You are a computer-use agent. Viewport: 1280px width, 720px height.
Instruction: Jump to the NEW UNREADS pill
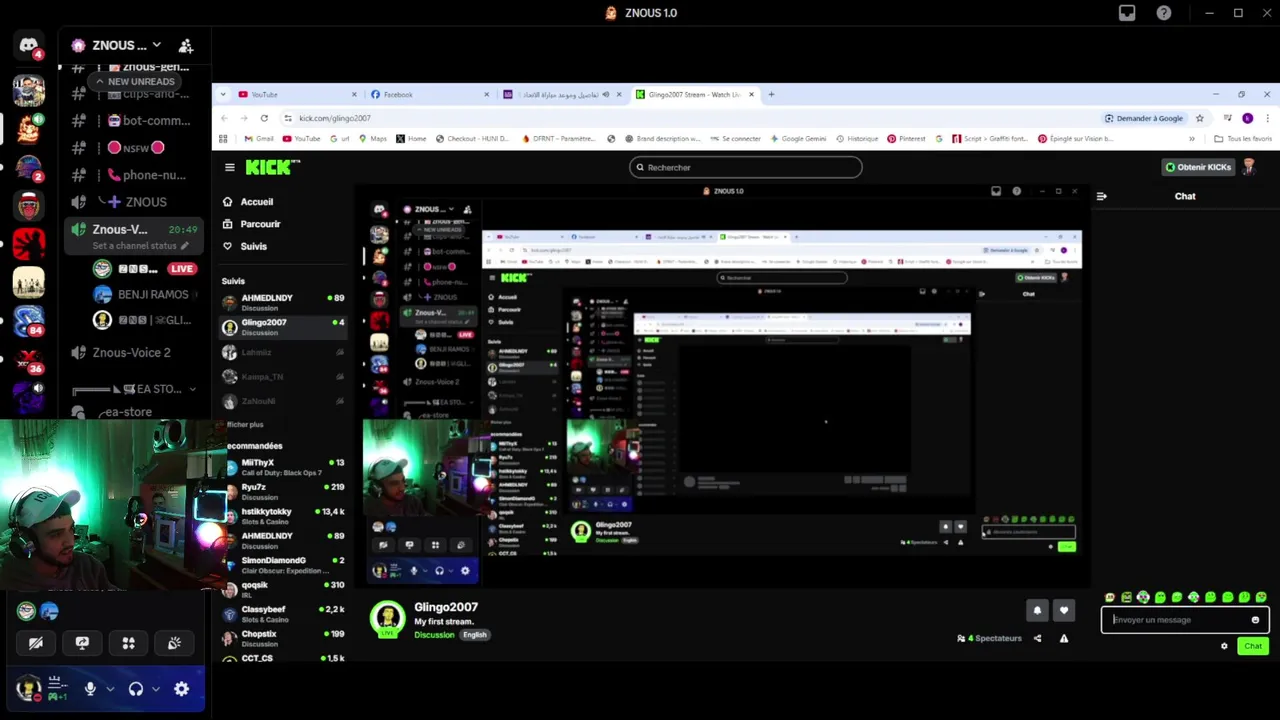click(x=135, y=81)
